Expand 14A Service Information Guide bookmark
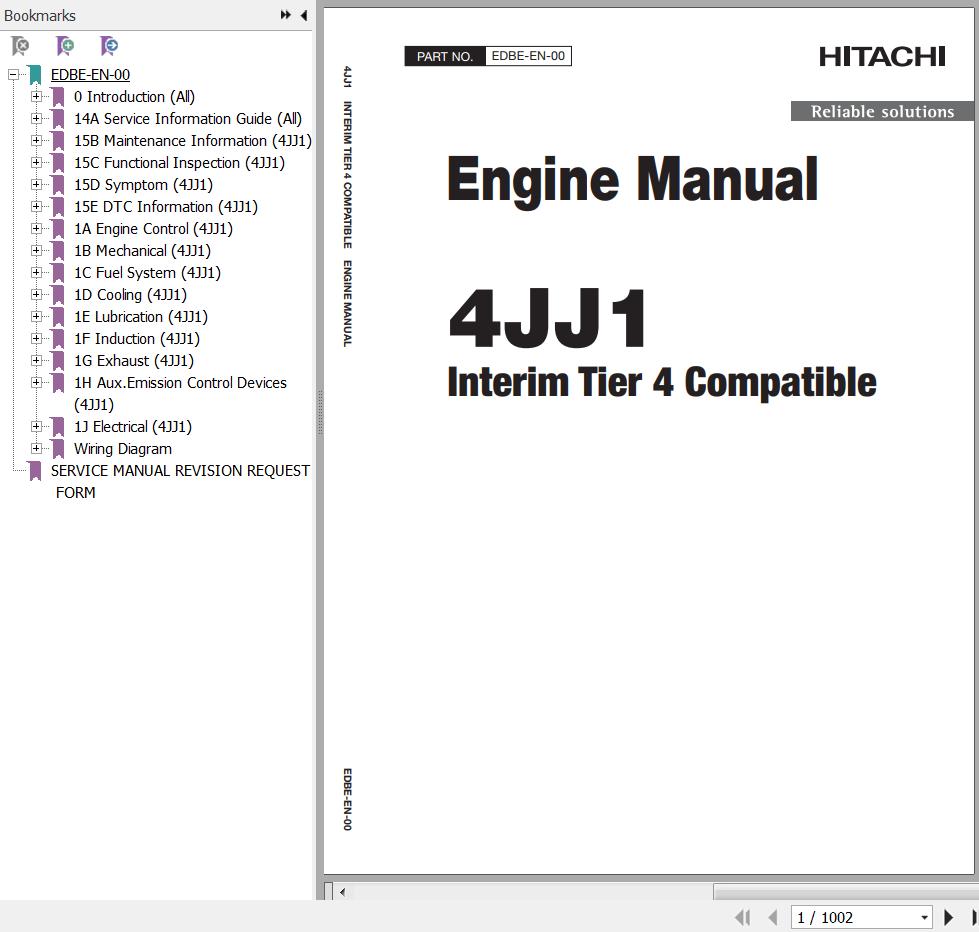 (36, 119)
